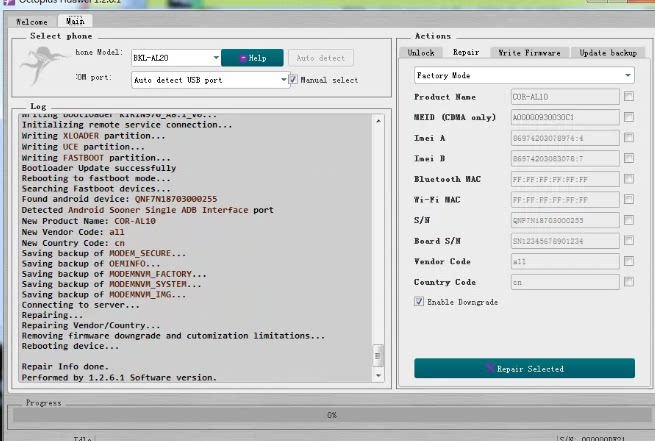Screen dimensions: 655x441
Task: Click the Bluetooth MAC input field
Action: pos(565,179)
